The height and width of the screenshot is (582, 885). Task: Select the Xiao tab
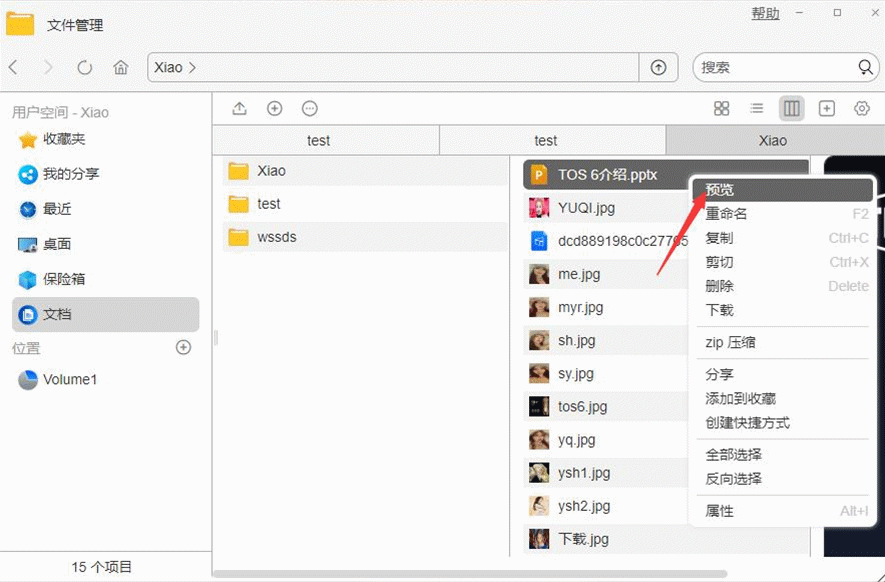click(x=776, y=141)
